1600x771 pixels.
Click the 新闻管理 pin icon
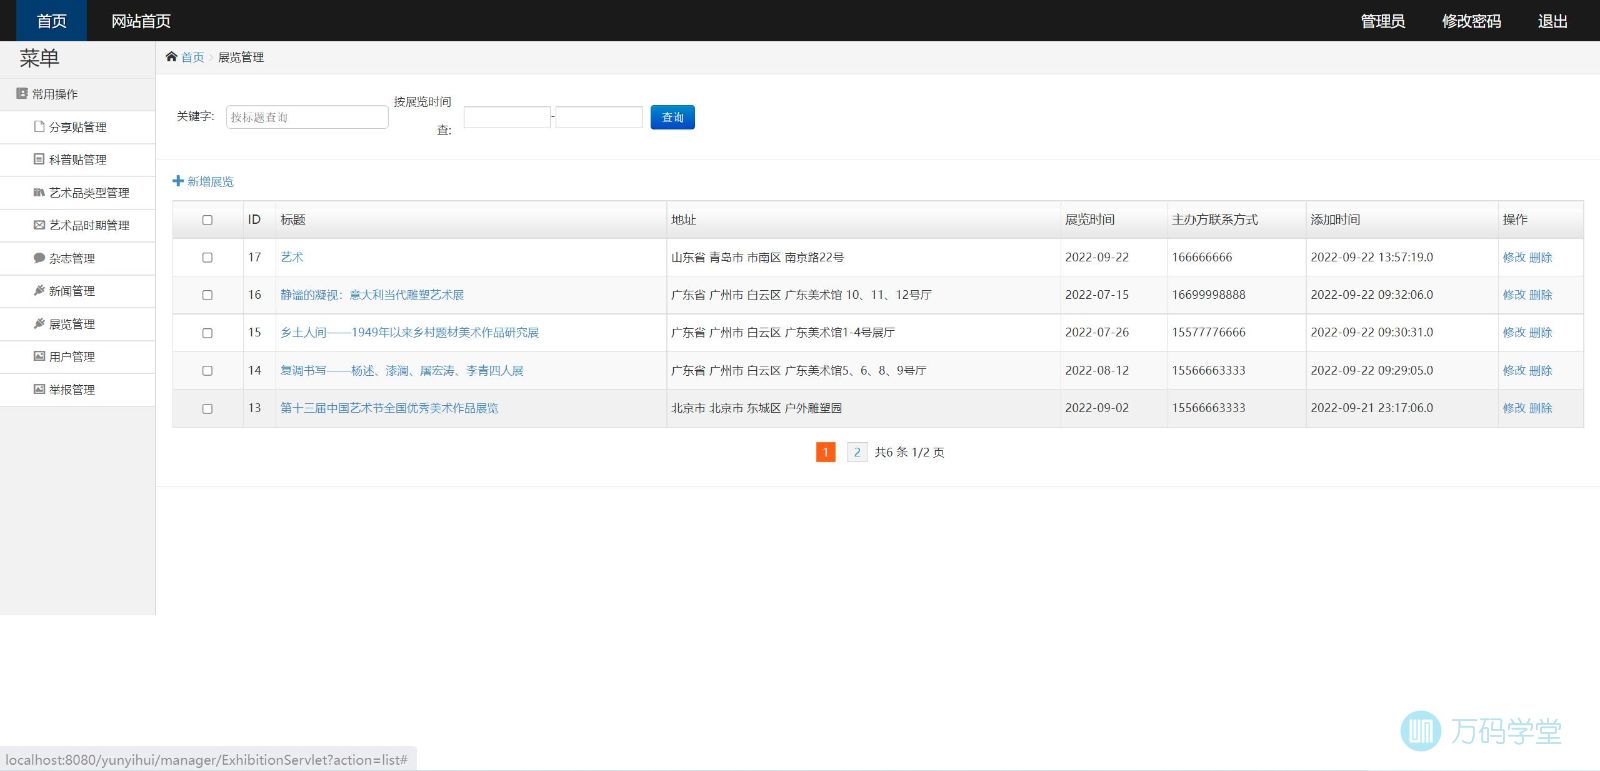tap(39, 291)
